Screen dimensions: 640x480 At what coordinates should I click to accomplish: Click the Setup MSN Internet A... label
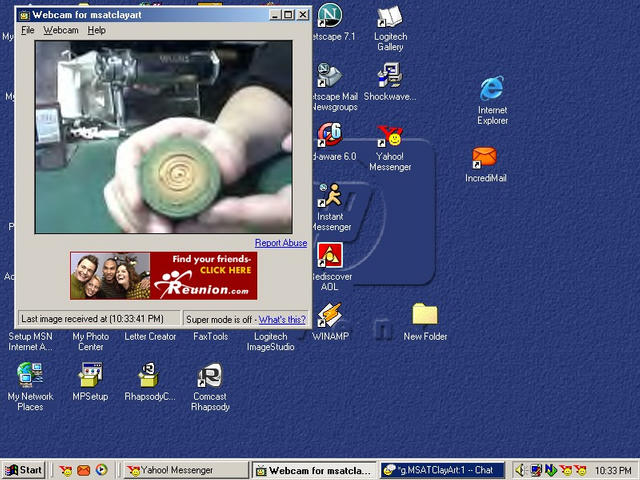(30, 342)
